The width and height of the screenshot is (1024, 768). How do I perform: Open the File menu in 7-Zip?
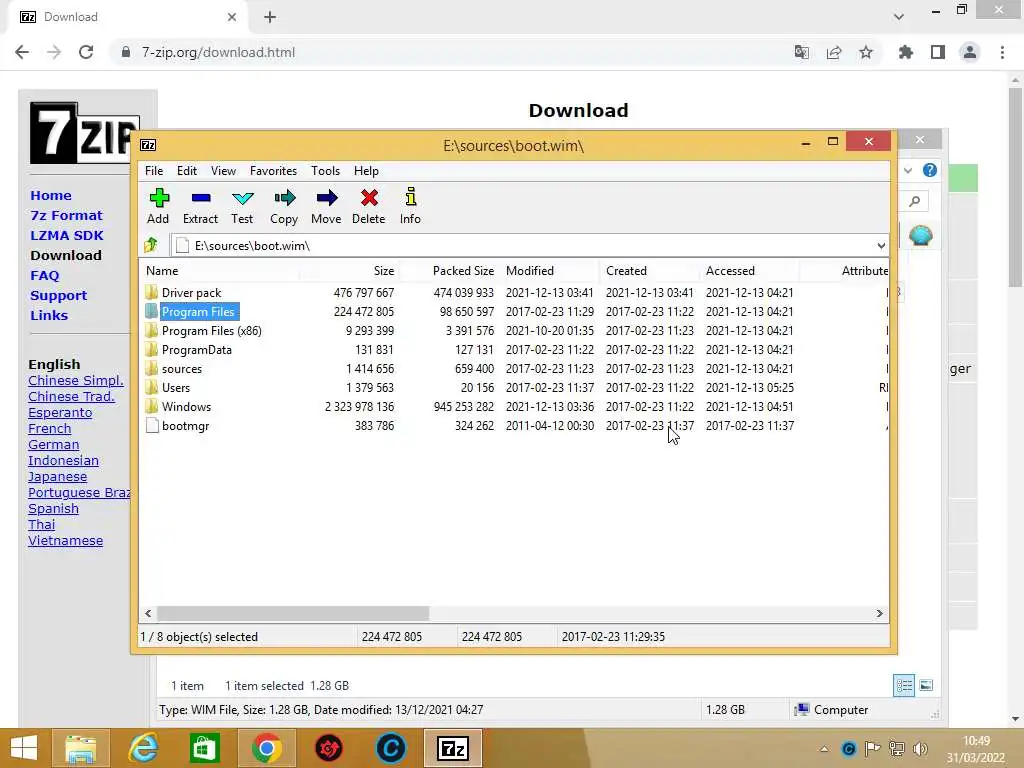[154, 170]
